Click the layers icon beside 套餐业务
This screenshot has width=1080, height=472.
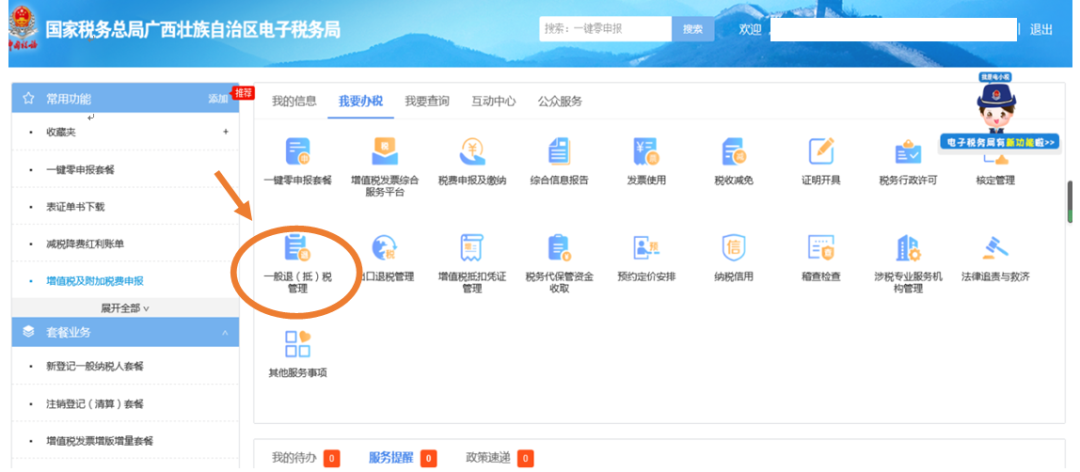(28, 332)
